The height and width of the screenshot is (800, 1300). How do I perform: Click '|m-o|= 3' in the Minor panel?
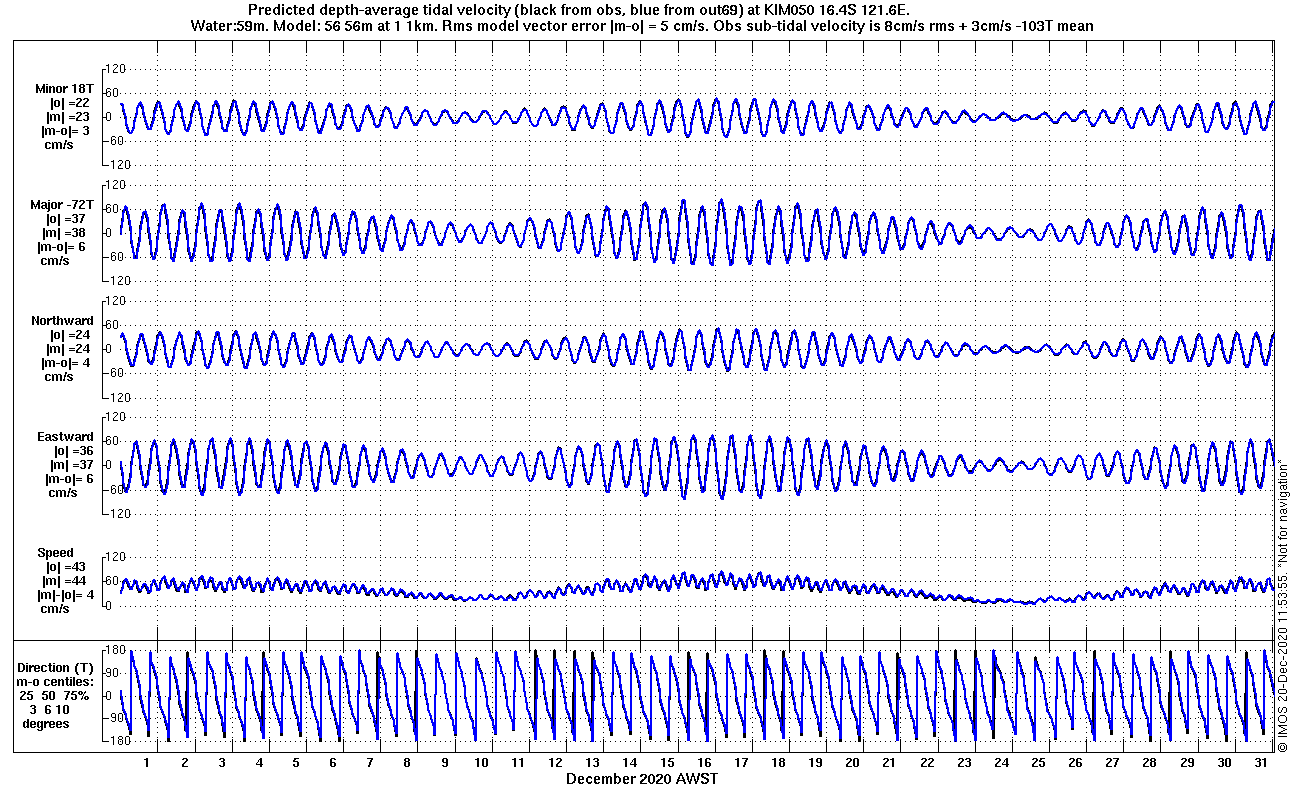click(65, 131)
